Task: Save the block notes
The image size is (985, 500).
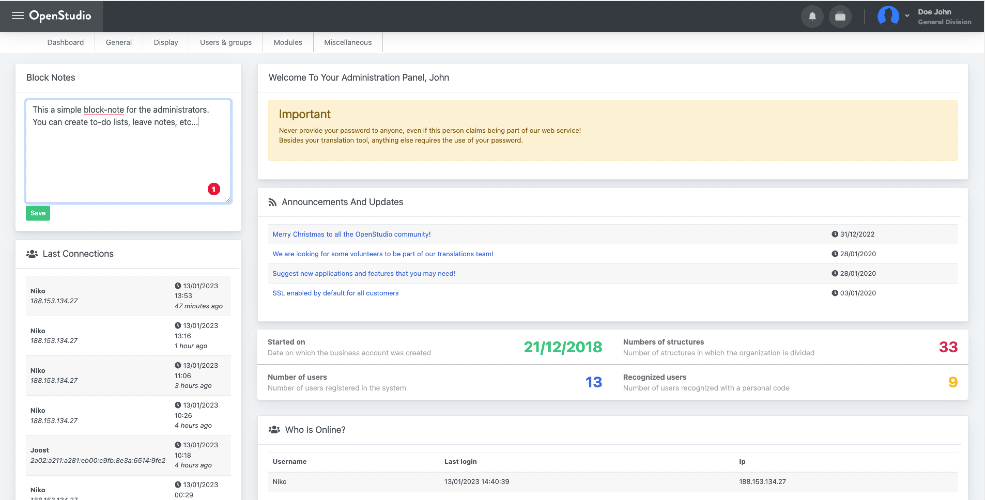Action: point(38,214)
